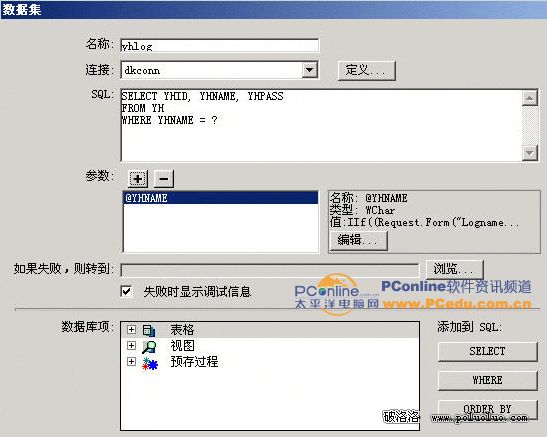Expand the 预存过程 tree node
The image size is (547, 437).
(x=131, y=361)
